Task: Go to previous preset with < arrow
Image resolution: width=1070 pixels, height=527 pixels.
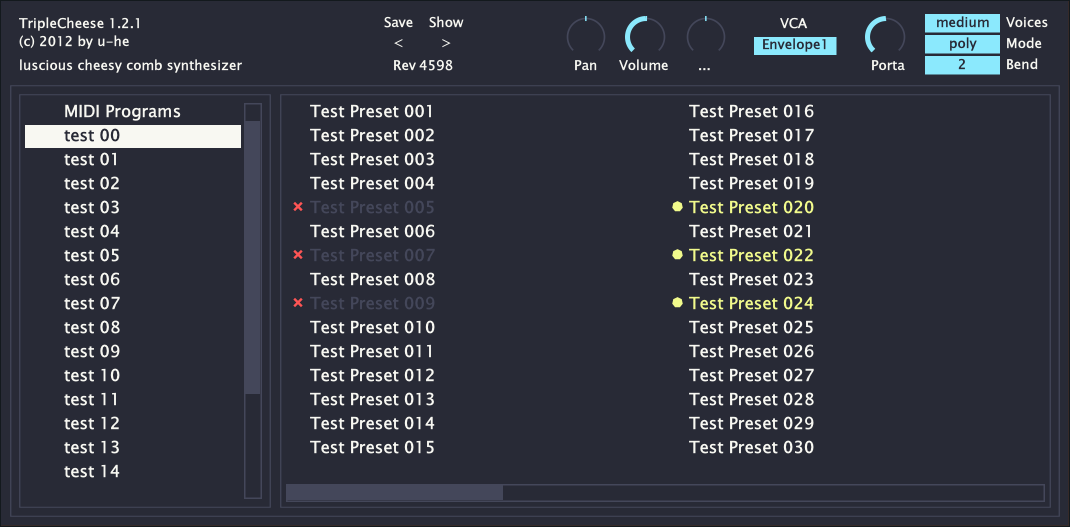Action: click(399, 43)
